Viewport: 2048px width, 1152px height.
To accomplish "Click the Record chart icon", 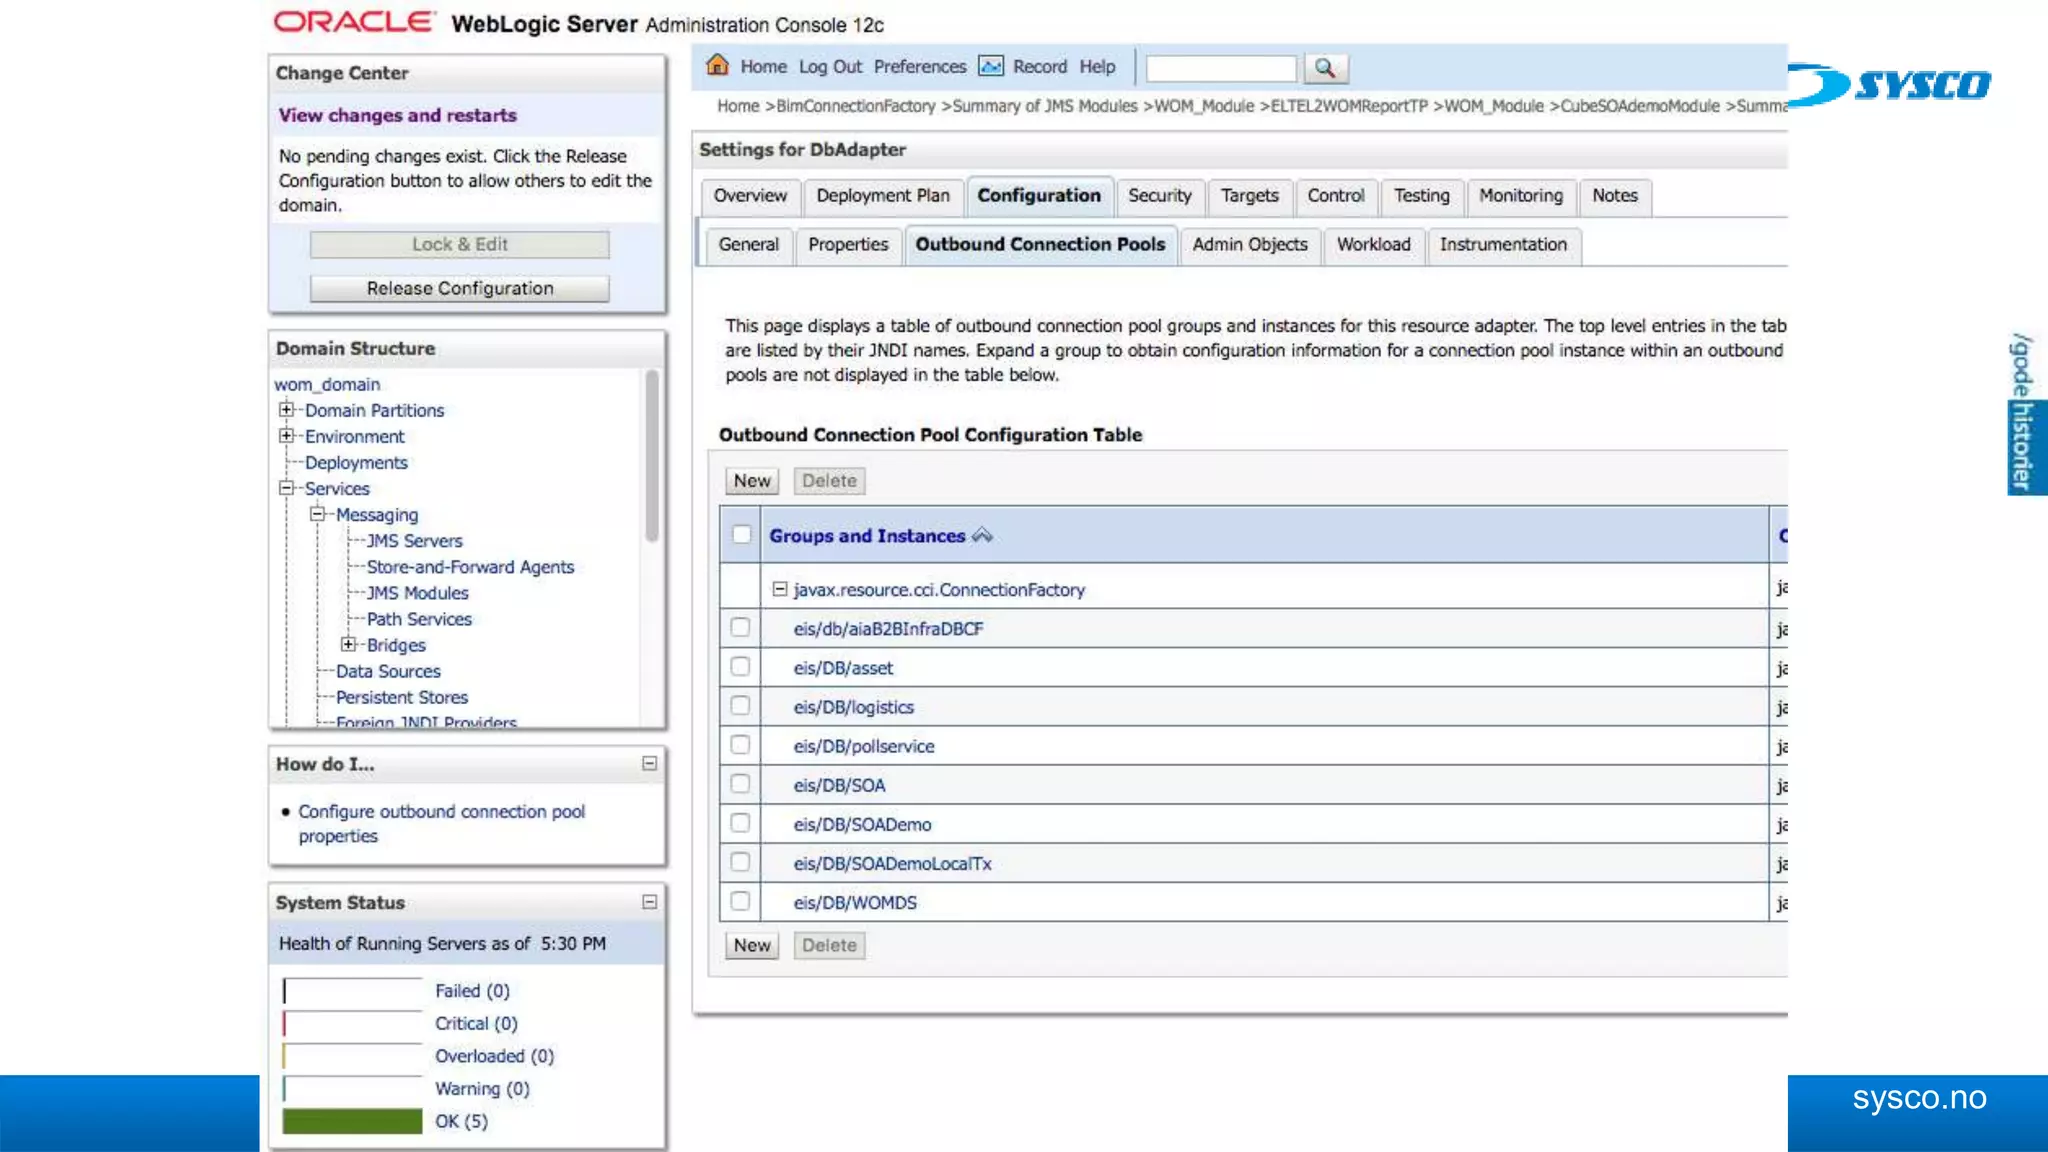I will coord(990,66).
